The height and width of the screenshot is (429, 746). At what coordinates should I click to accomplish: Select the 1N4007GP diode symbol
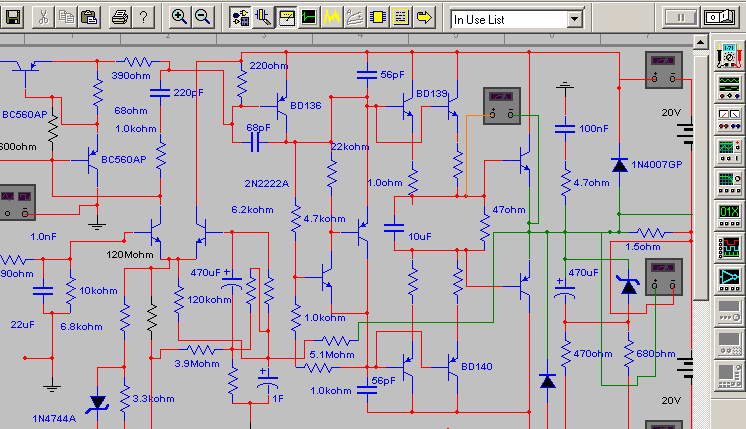click(x=619, y=165)
